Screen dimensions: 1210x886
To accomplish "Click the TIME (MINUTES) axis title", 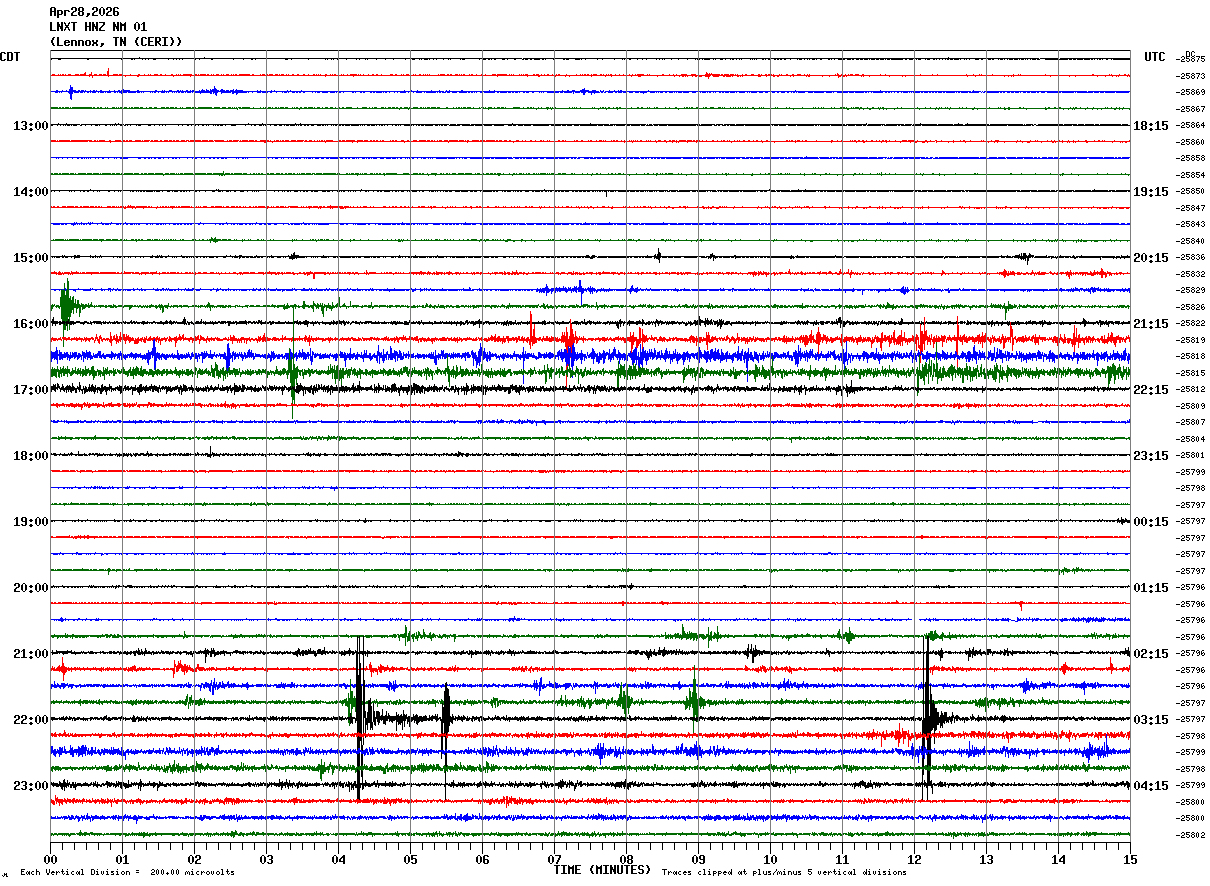I will coord(602,870).
